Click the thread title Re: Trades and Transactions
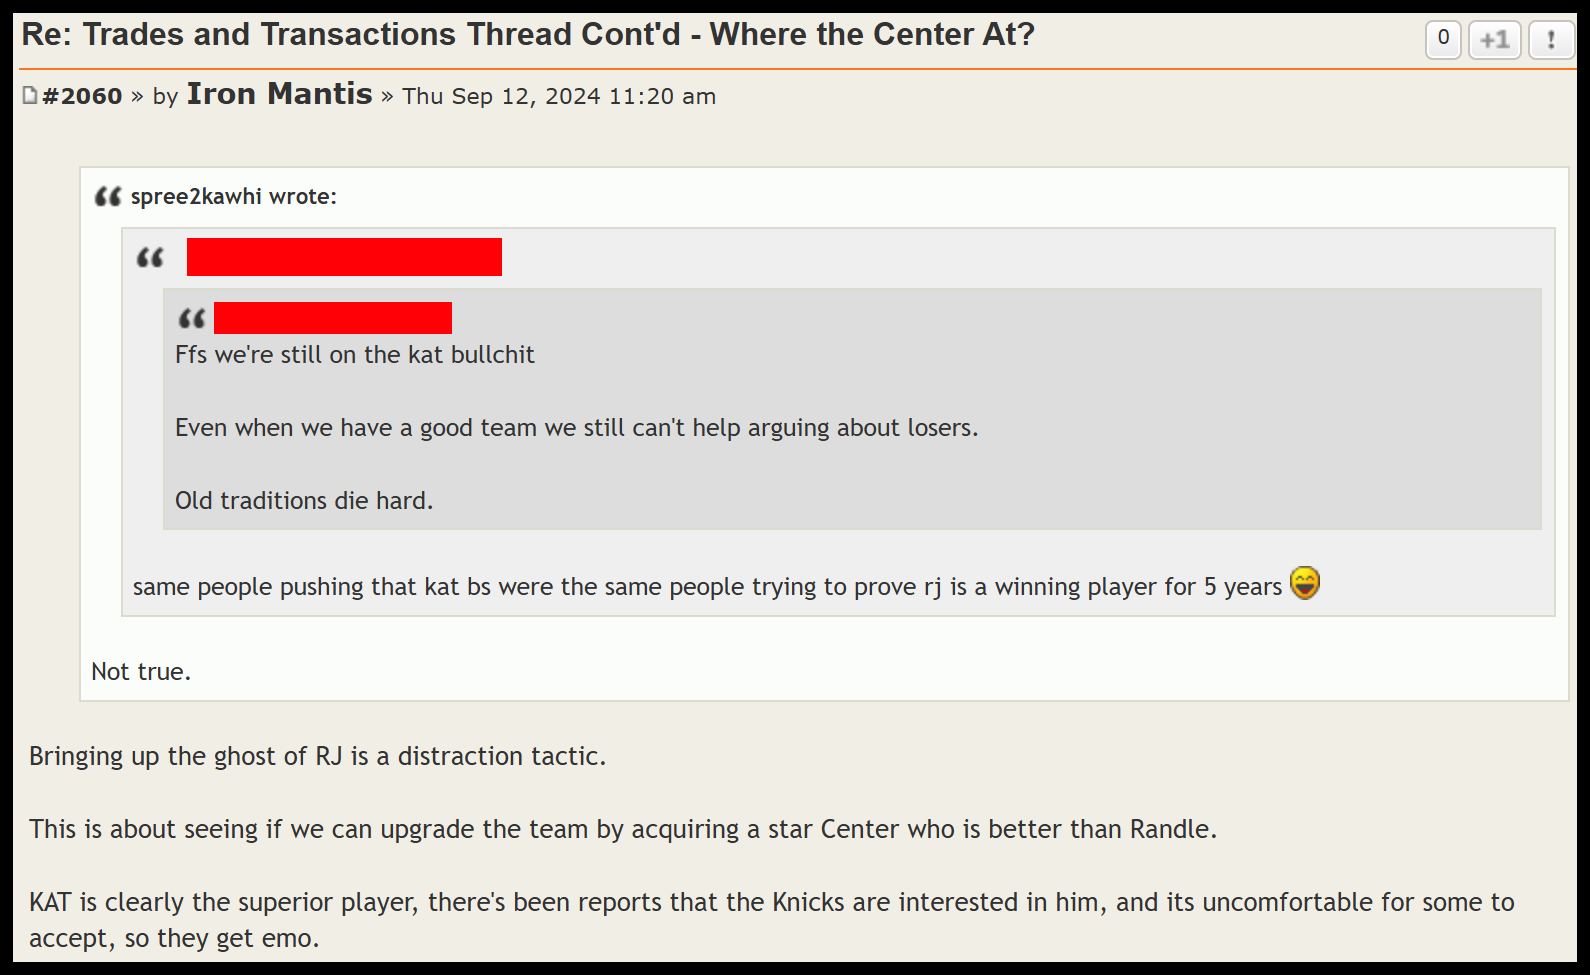This screenshot has width=1590, height=975. click(528, 34)
